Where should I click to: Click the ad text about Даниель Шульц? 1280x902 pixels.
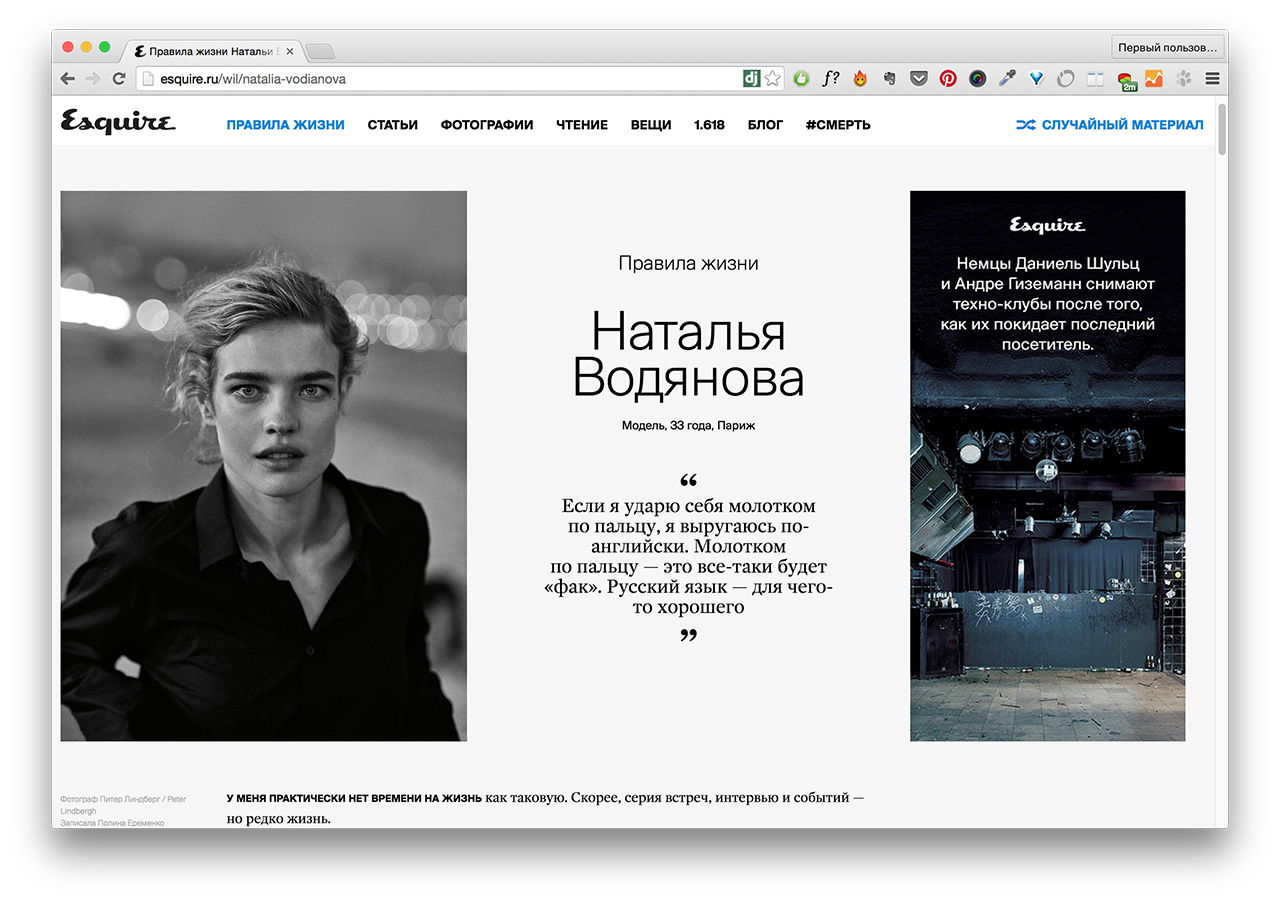click(x=1047, y=304)
